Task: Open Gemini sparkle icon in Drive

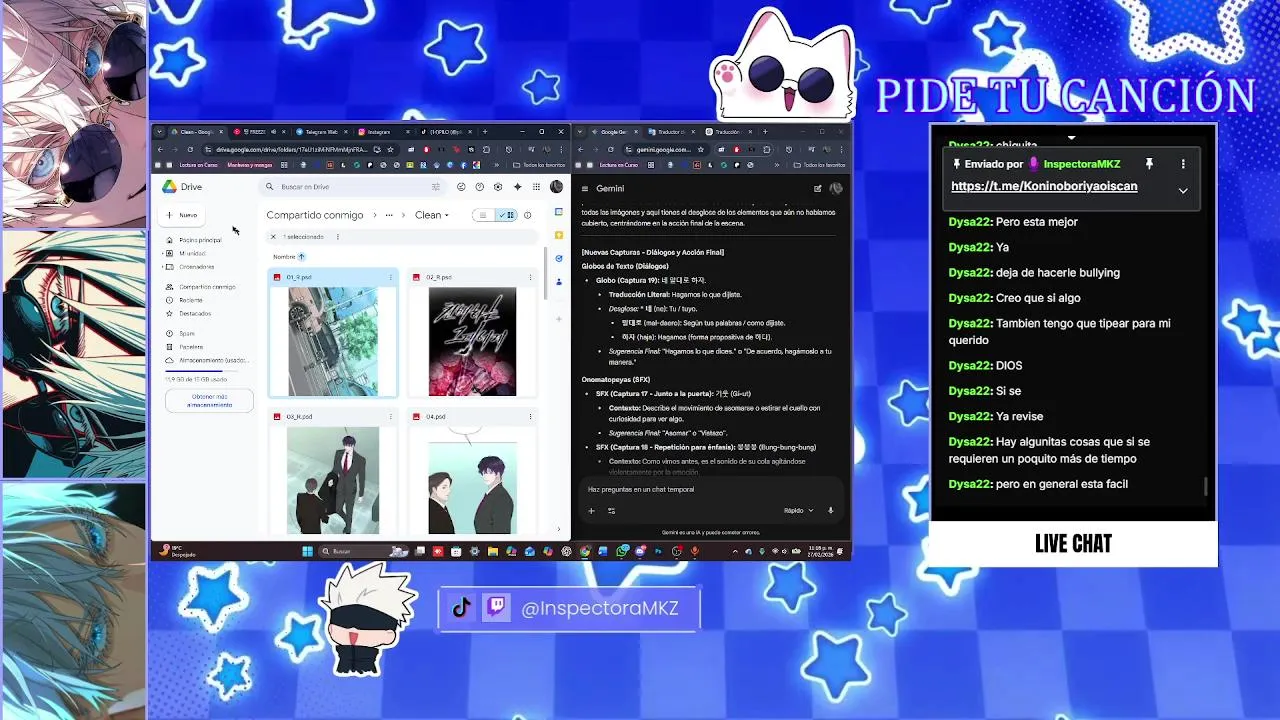Action: (517, 187)
